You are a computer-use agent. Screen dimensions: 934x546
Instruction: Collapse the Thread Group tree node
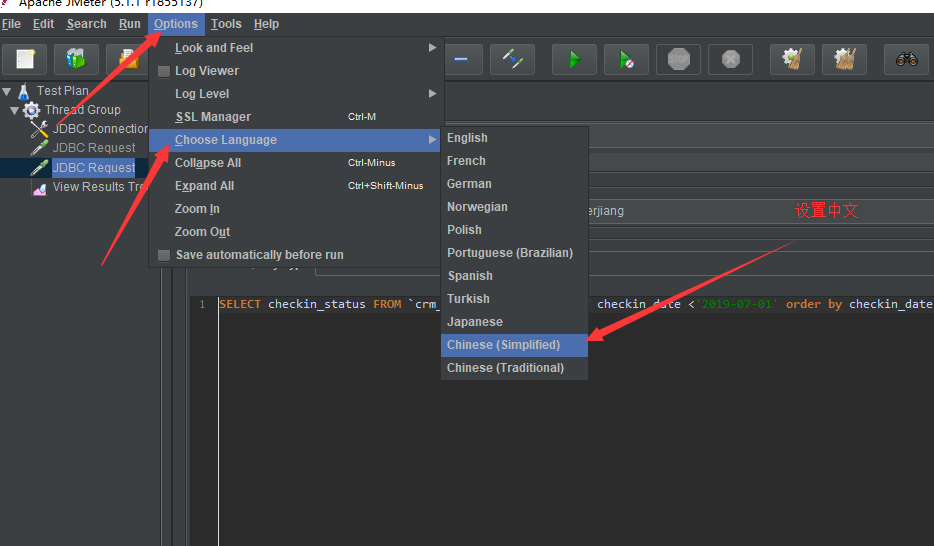click(x=14, y=111)
